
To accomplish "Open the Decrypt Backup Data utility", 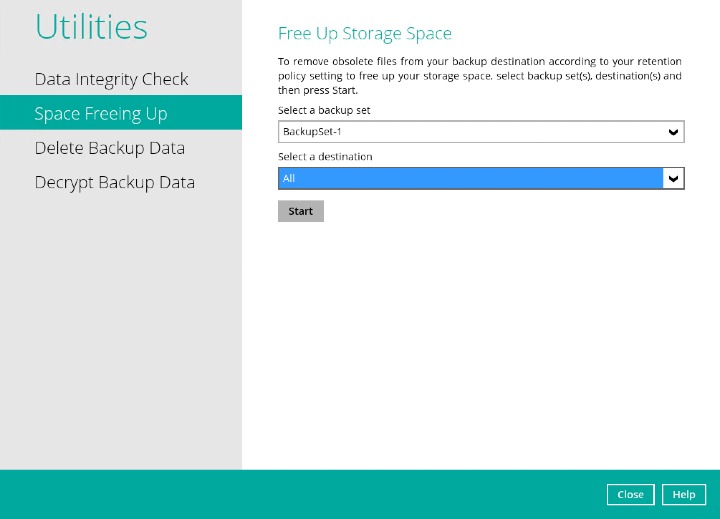I will coord(114,182).
